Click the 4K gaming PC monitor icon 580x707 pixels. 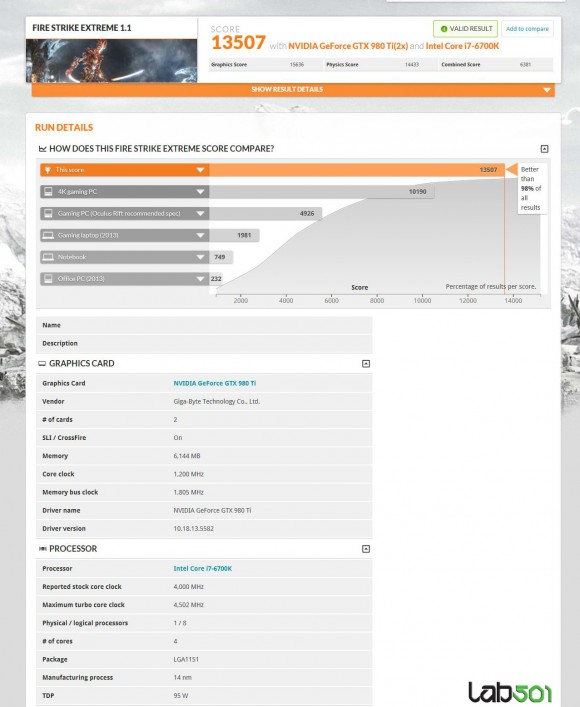click(48, 192)
